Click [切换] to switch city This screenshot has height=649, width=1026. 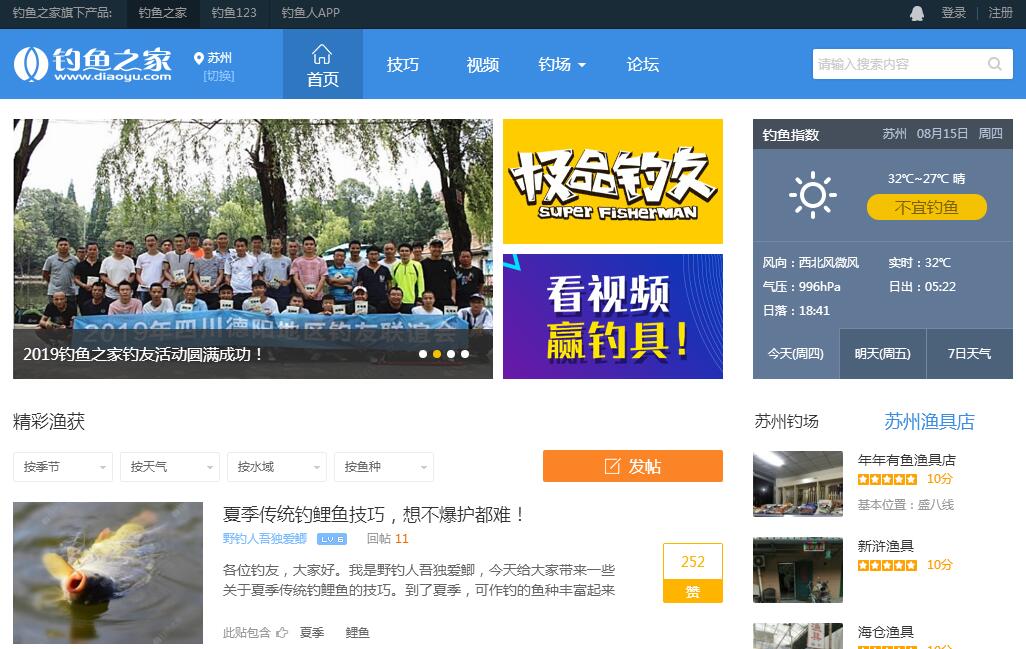[219, 76]
